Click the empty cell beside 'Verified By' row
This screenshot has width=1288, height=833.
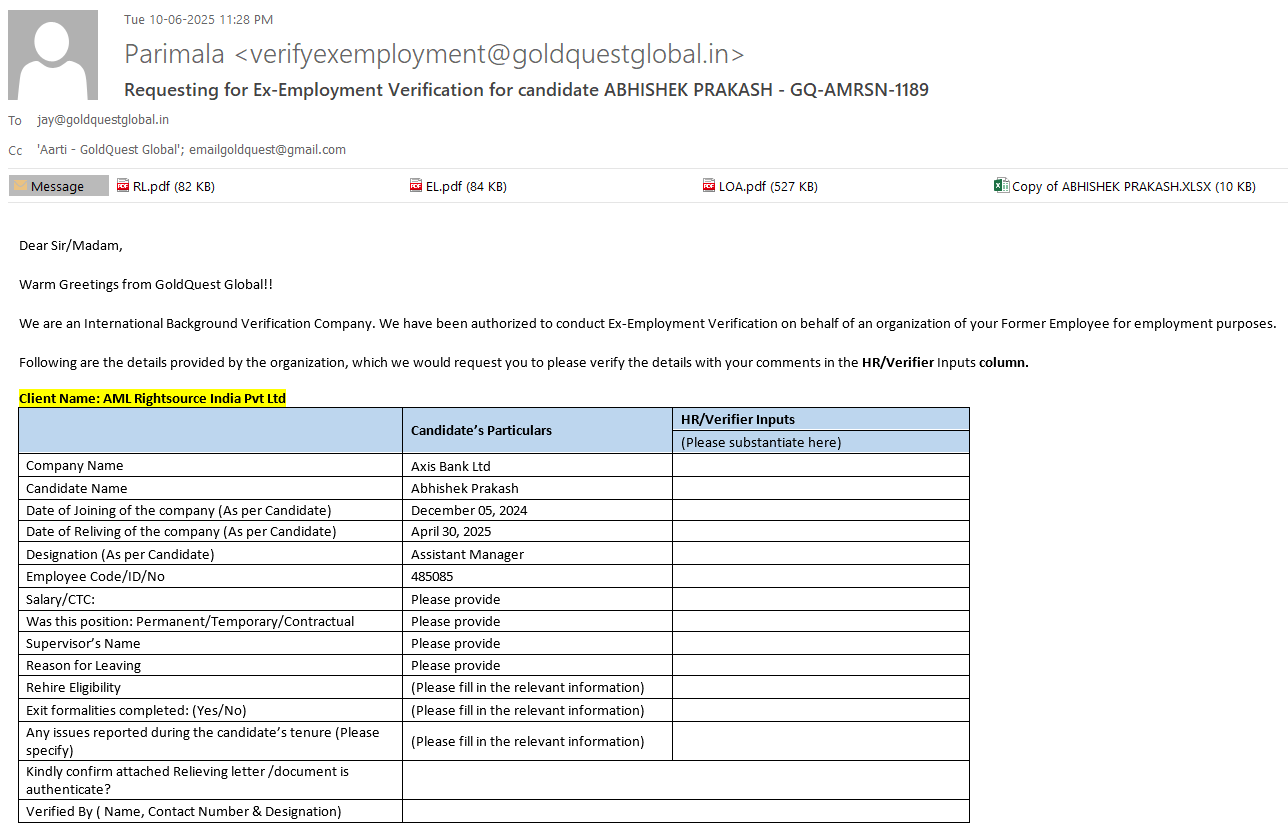click(x=685, y=811)
